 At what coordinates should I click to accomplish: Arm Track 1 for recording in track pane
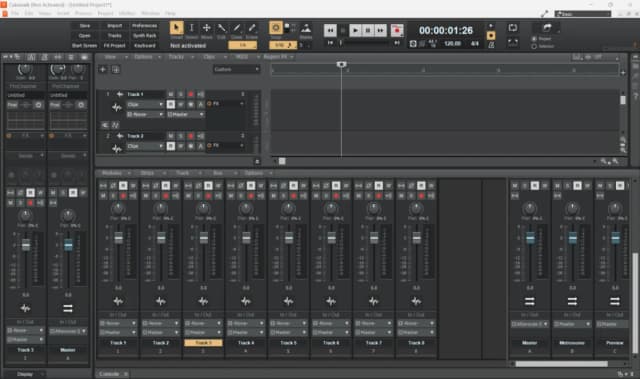191,94
